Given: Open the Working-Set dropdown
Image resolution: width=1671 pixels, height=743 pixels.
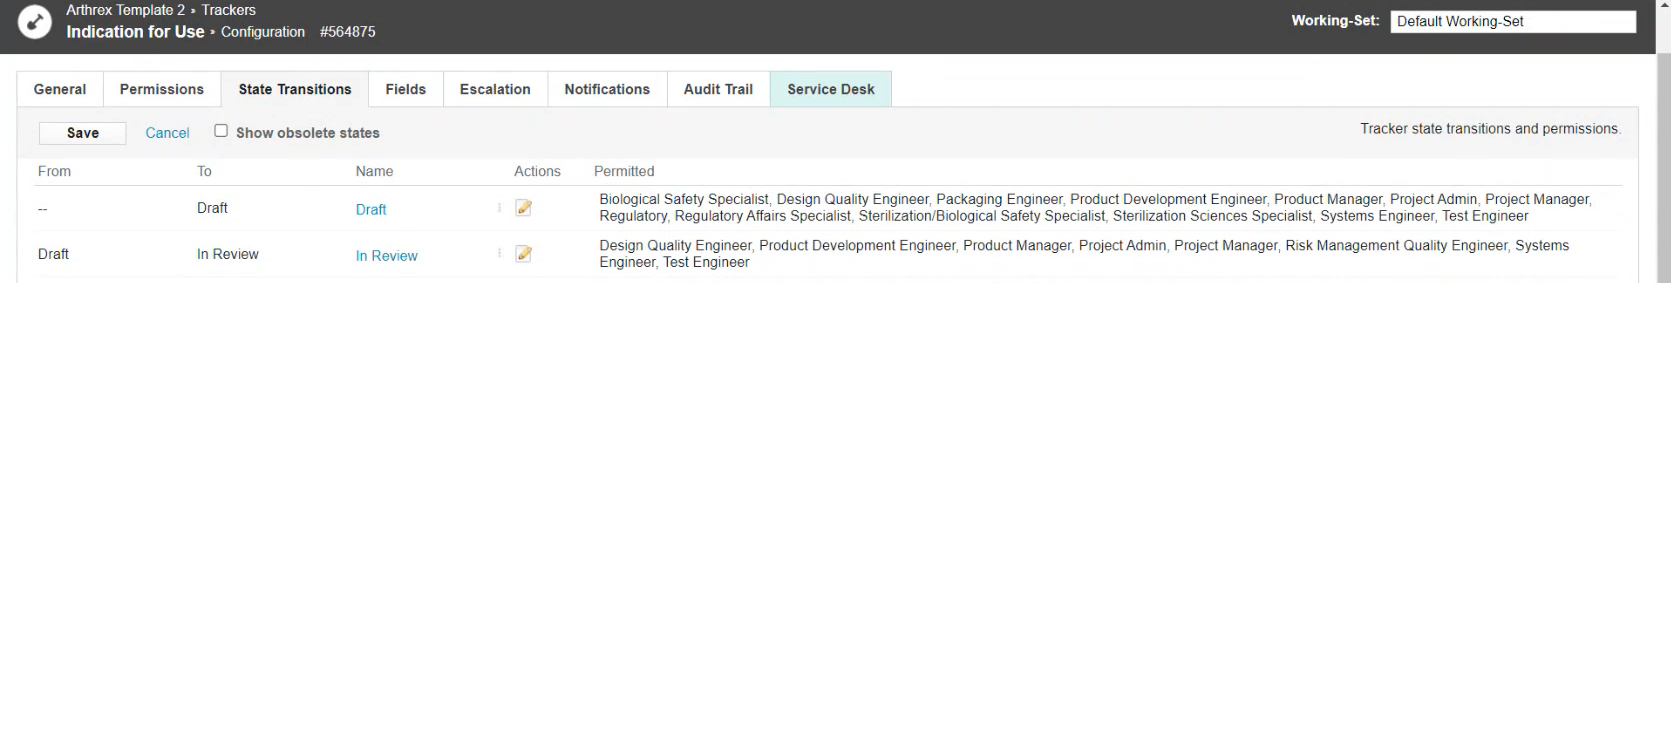Looking at the screenshot, I should coord(1512,21).
